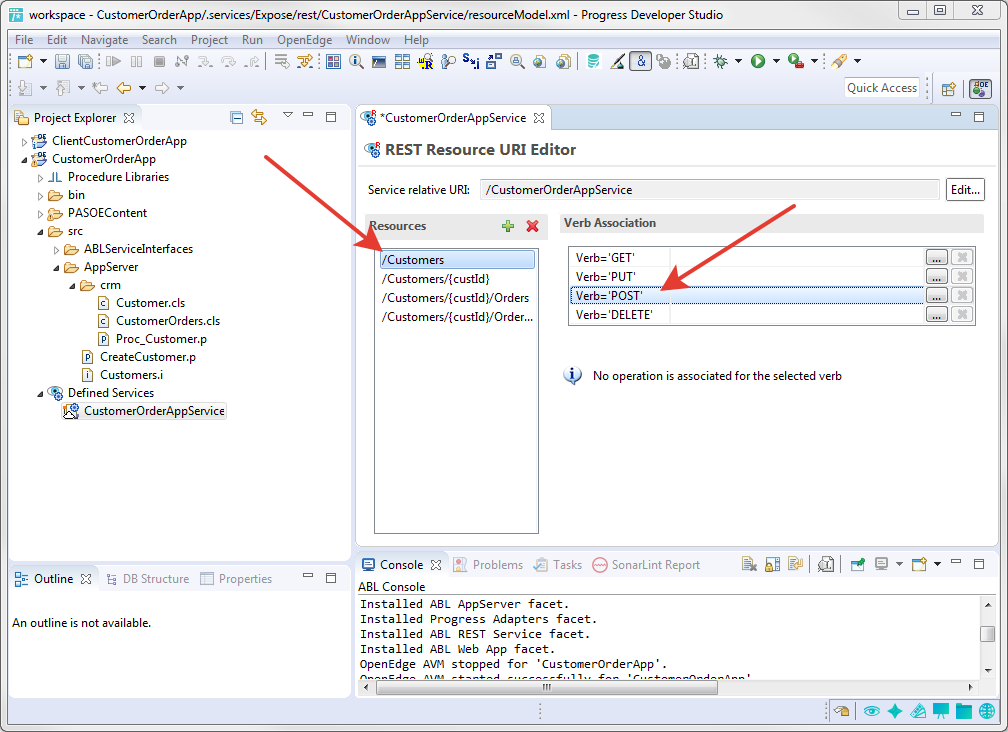Delete resource with red X icon
The image size is (1008, 732).
[x=532, y=226]
